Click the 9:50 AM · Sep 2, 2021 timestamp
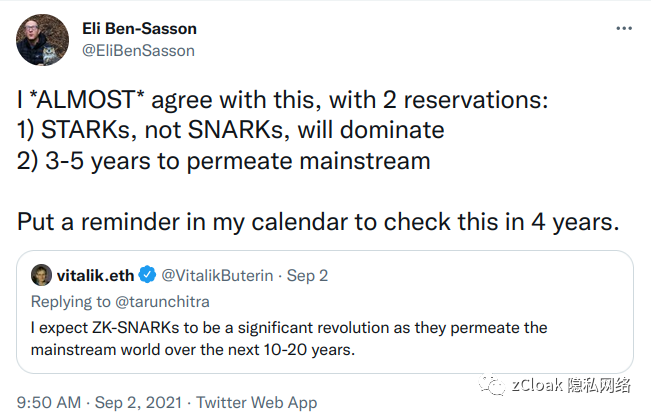The height and width of the screenshot is (414, 651). (99, 402)
